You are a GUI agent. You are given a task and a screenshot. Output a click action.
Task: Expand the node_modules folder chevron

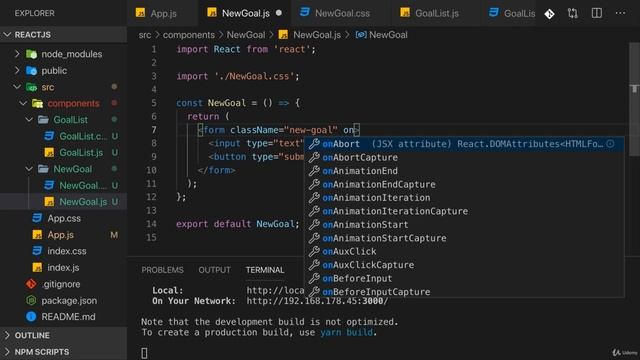[x=17, y=54]
